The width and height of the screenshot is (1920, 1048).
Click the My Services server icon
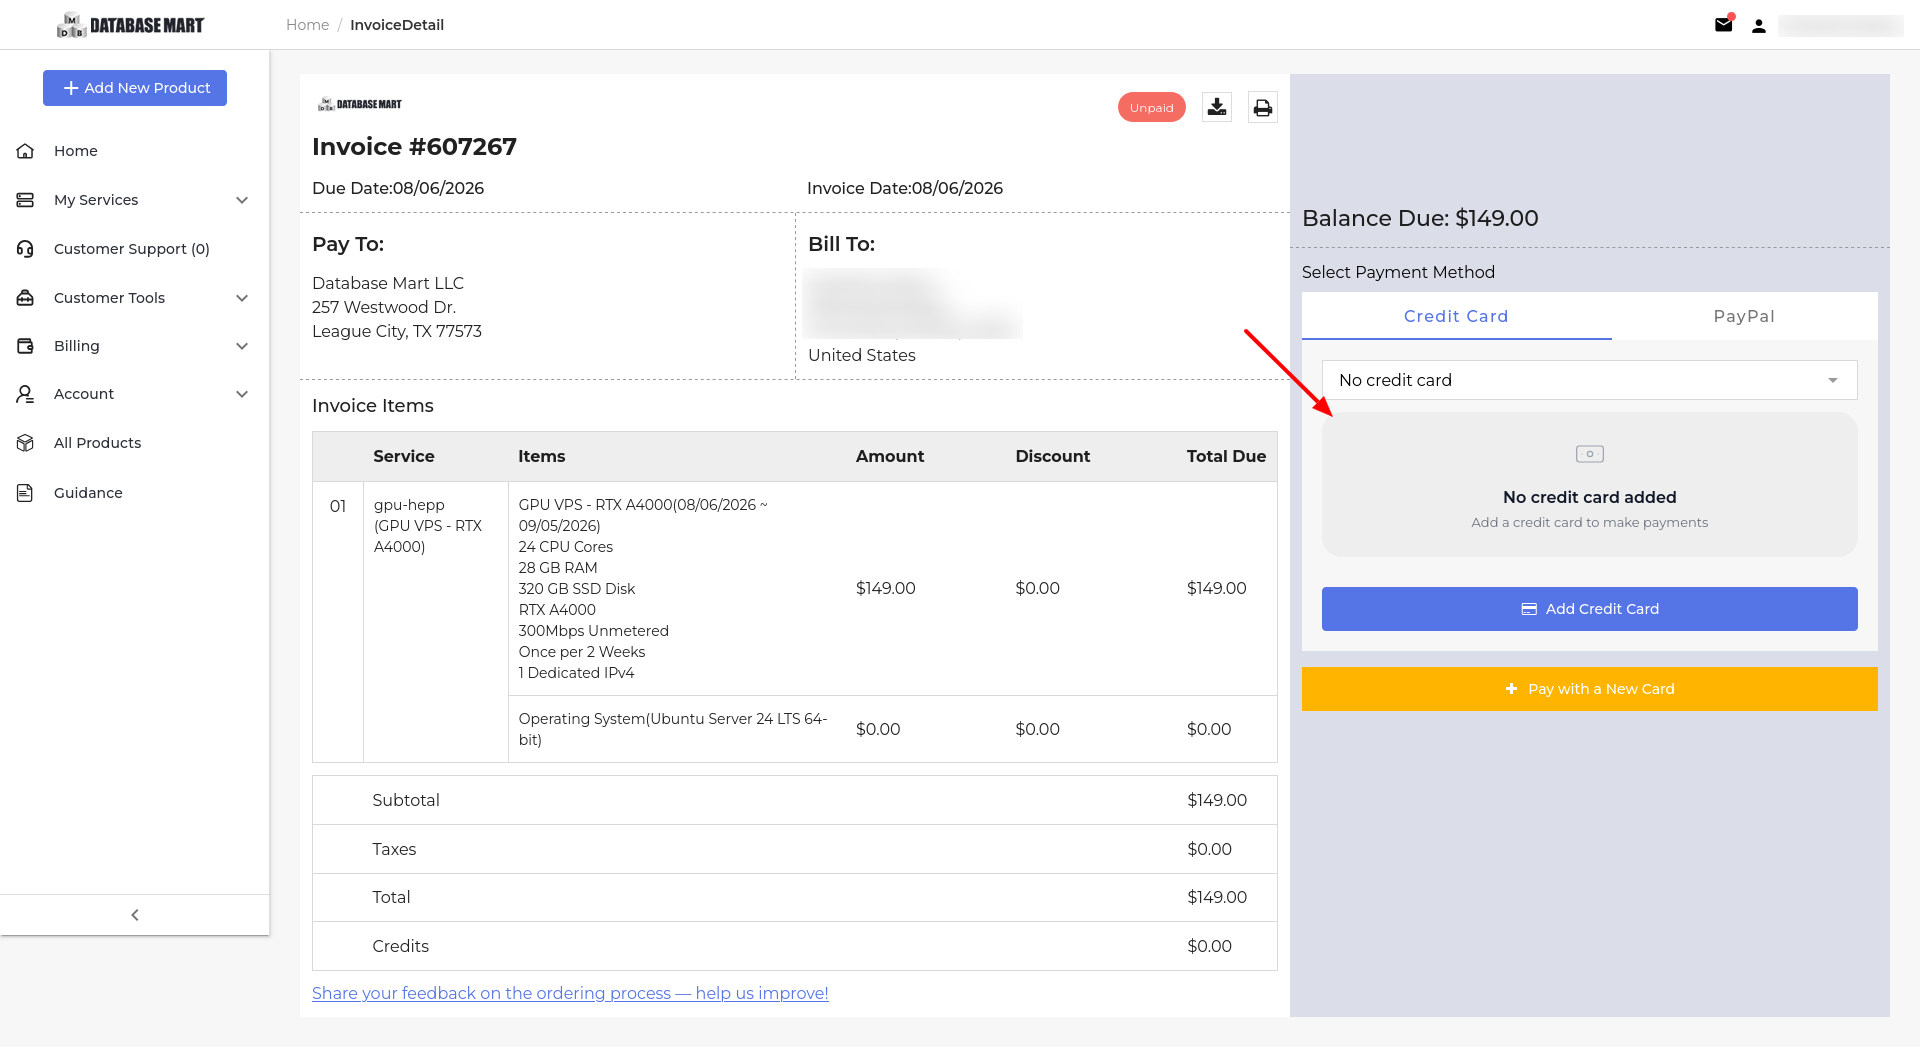tap(26, 200)
